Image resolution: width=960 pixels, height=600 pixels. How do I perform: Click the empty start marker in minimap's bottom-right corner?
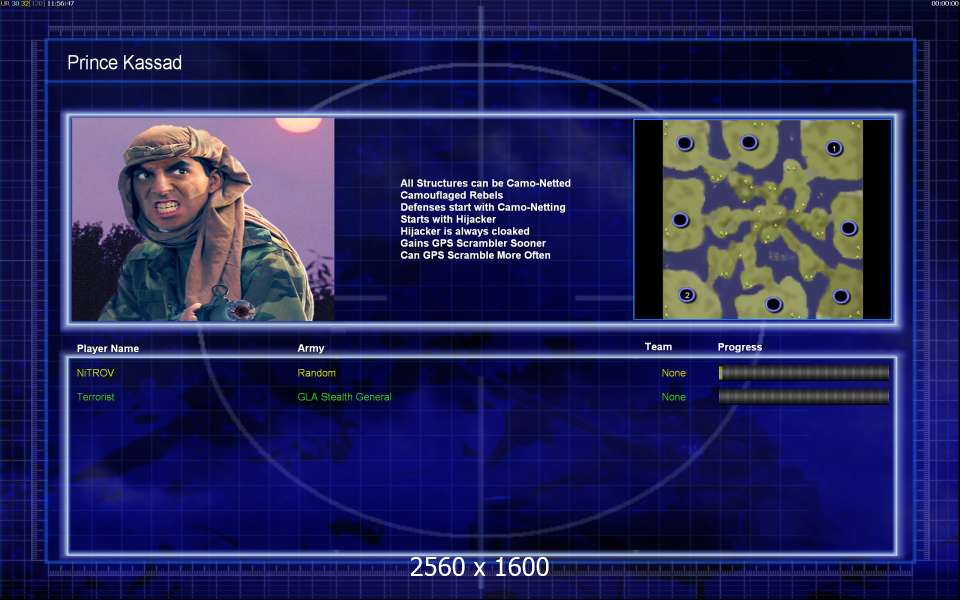click(x=841, y=296)
